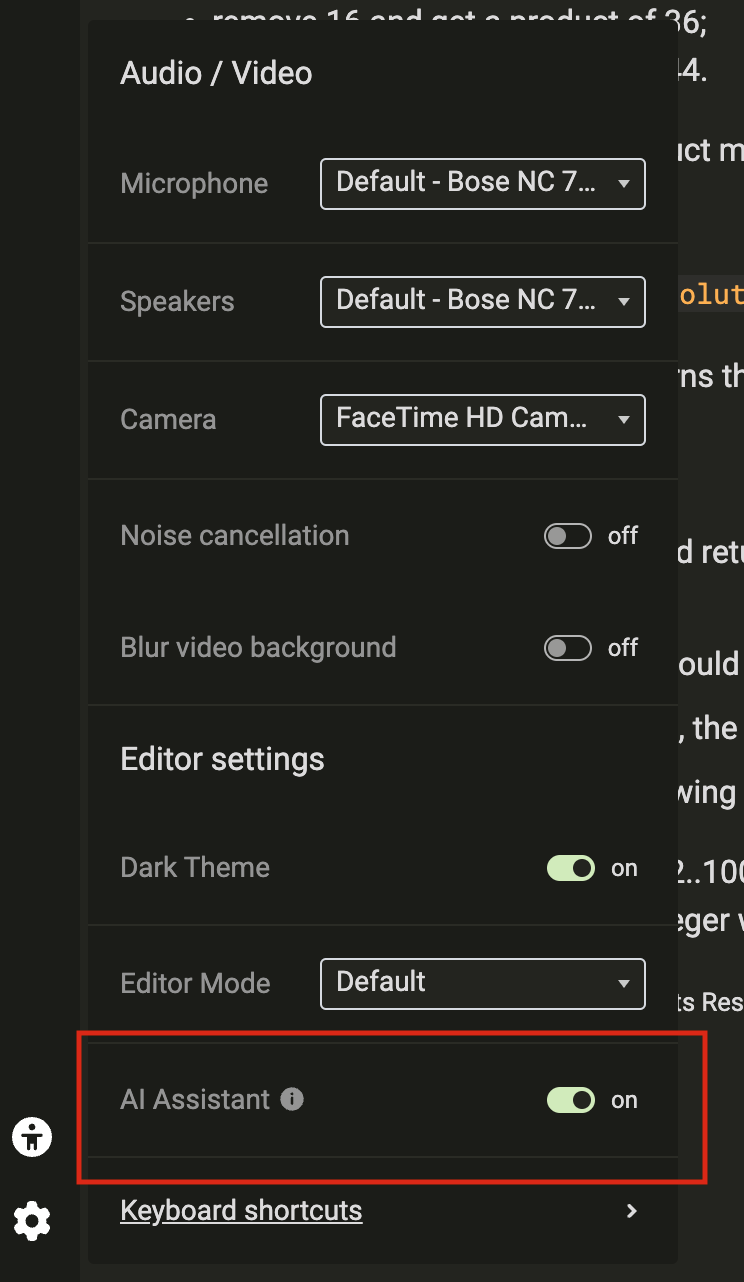Turn off the AI Assistant toggle
The width and height of the screenshot is (744, 1282).
tap(571, 1100)
